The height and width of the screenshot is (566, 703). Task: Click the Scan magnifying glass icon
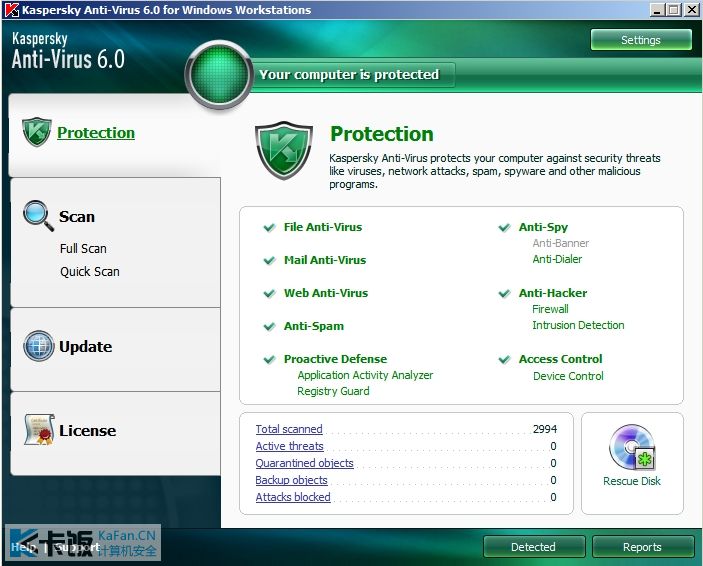39,216
